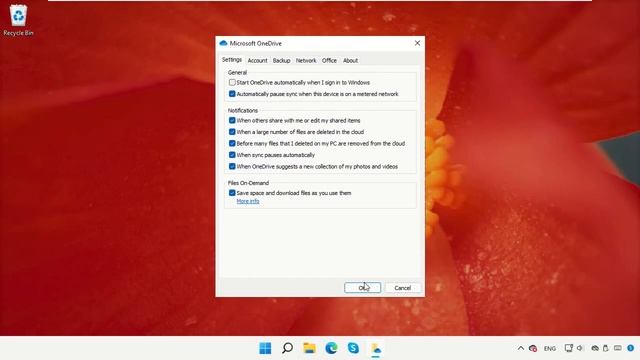
Task: Click the Files On-Demand section label
Action: click(x=248, y=183)
